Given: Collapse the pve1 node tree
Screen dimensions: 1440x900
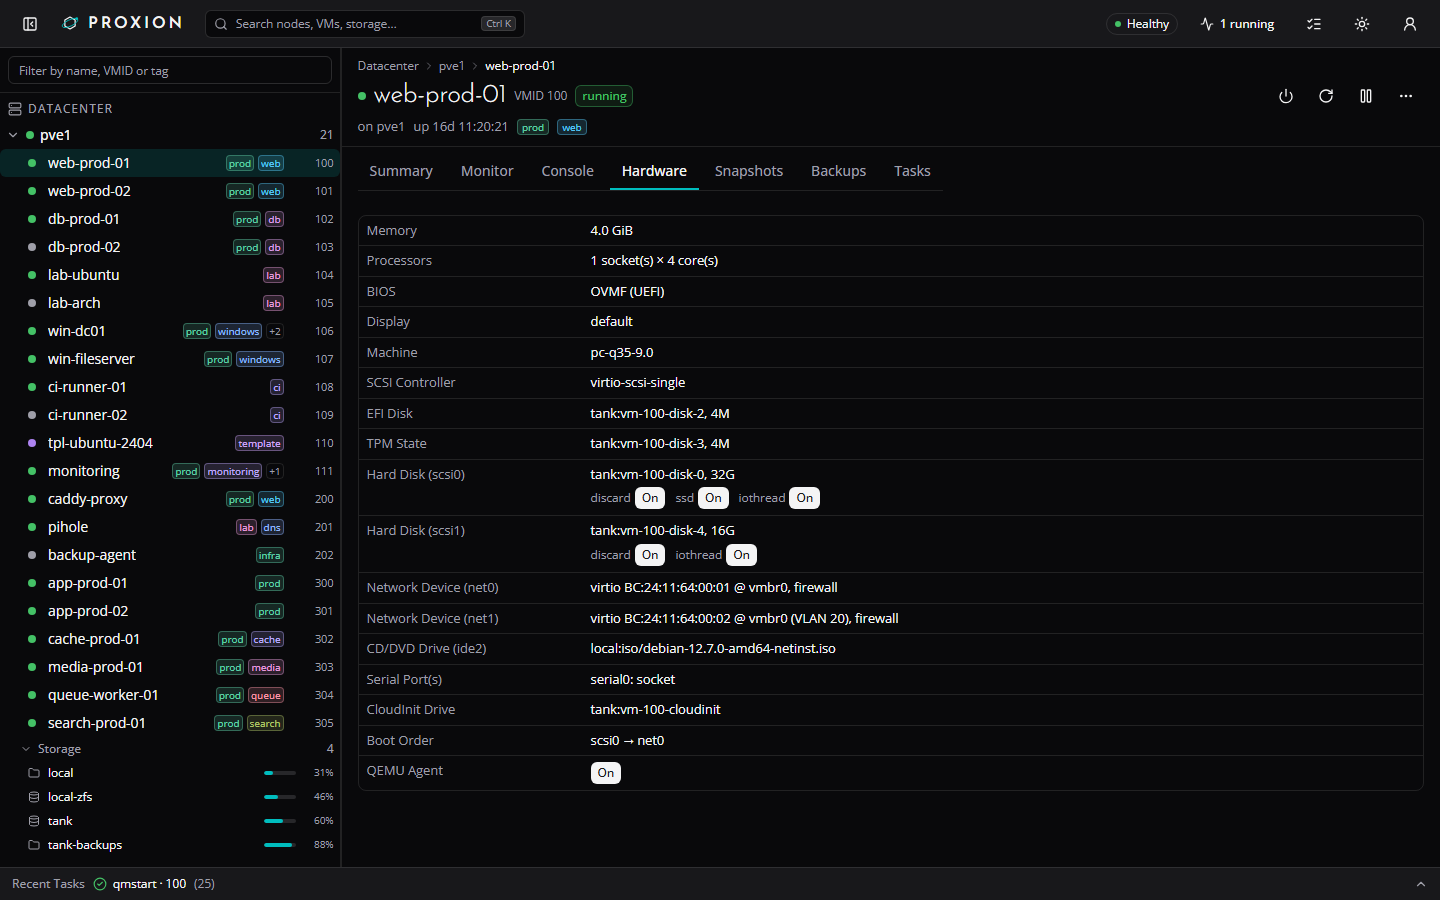Looking at the screenshot, I should tap(13, 135).
